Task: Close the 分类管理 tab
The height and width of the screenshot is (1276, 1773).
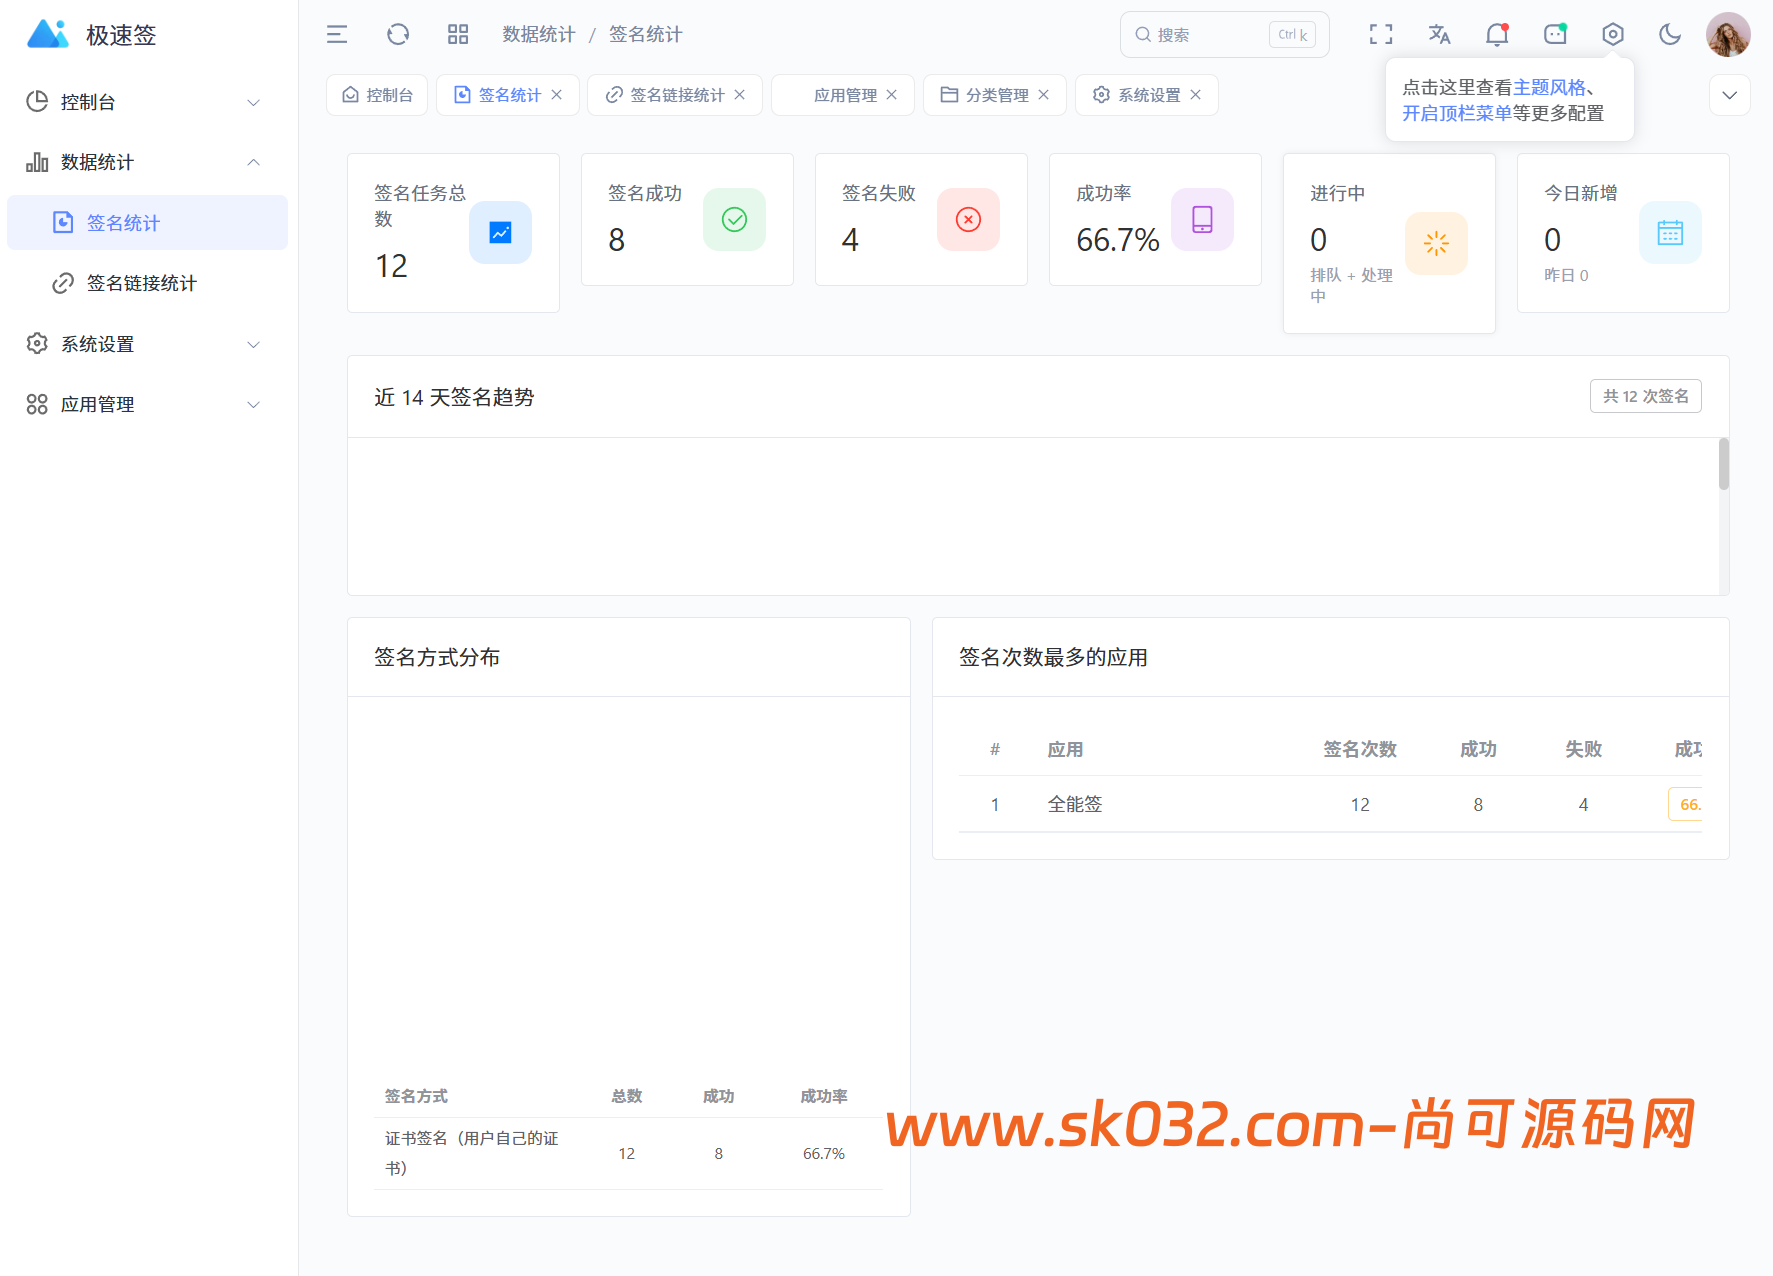Action: pos(1044,95)
